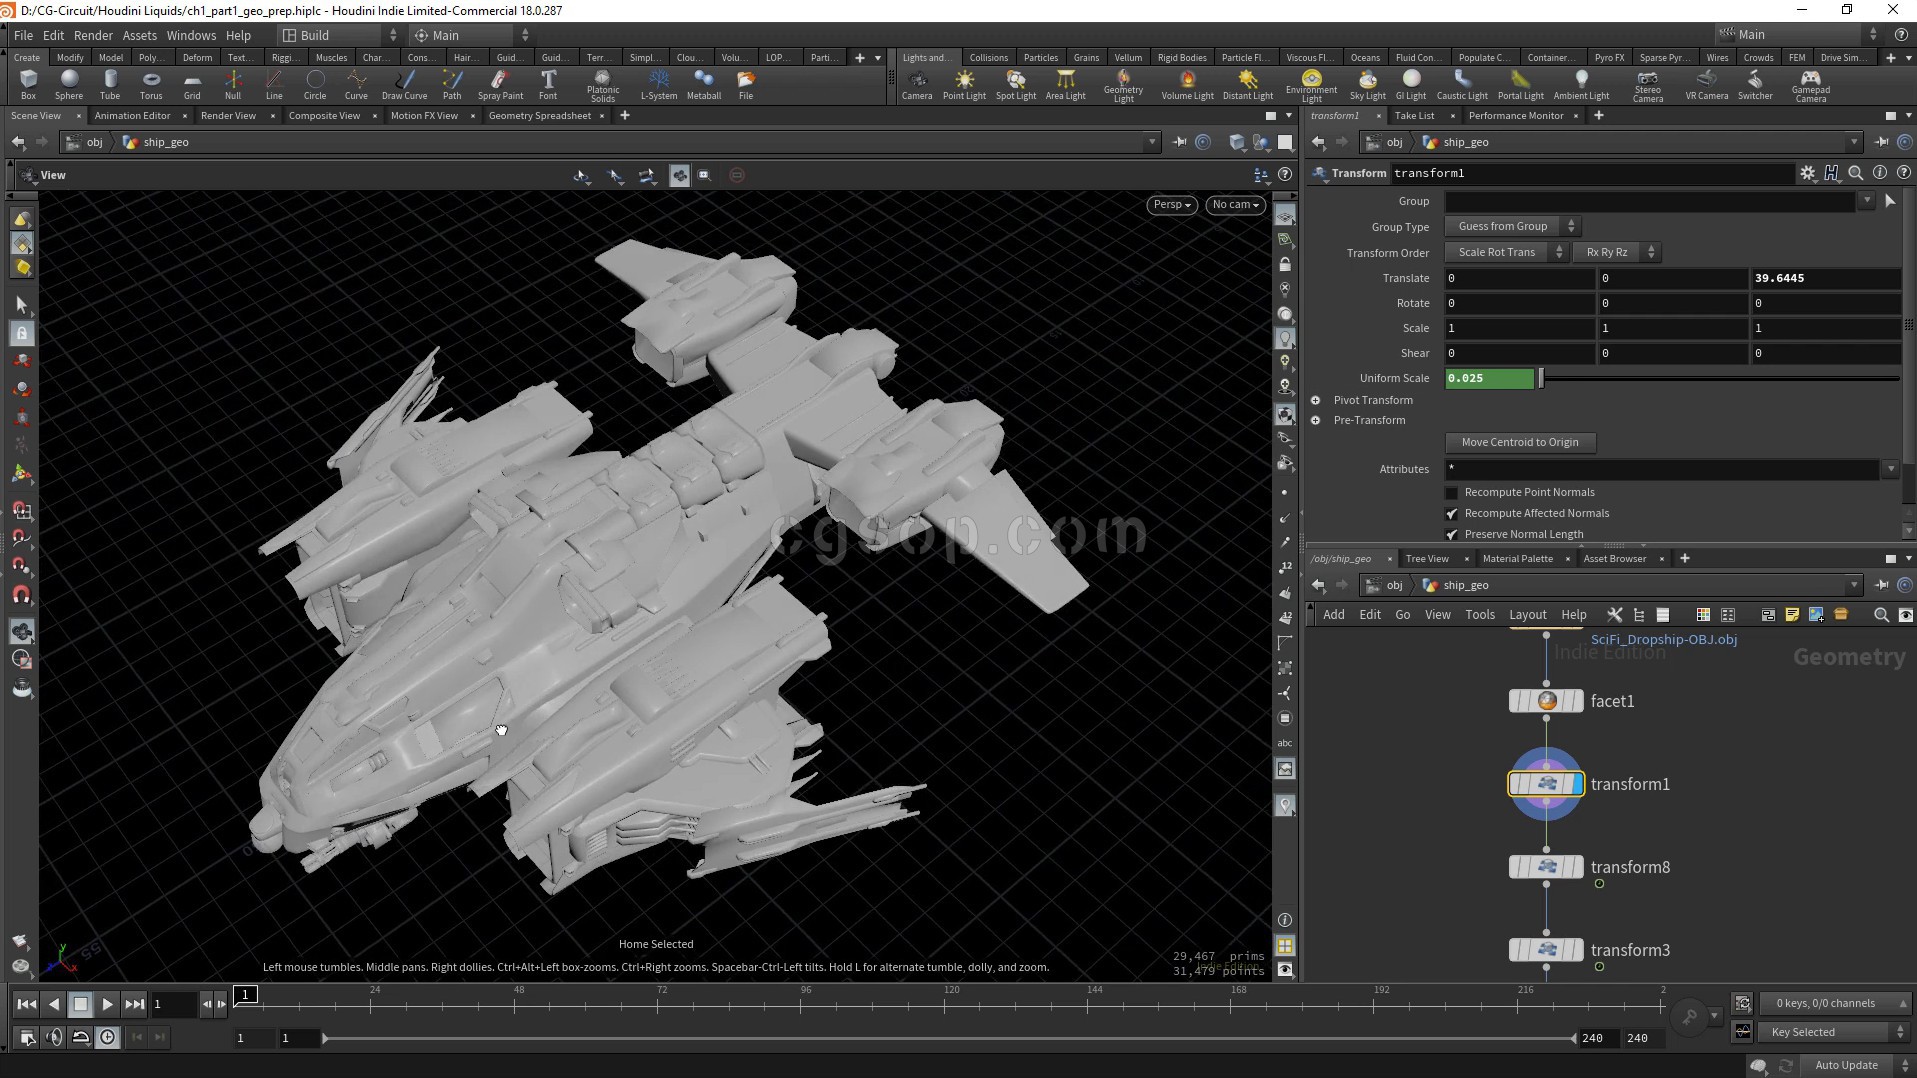This screenshot has width=1917, height=1078.
Task: Add a Point Light from the shelf
Action: pyautogui.click(x=964, y=84)
